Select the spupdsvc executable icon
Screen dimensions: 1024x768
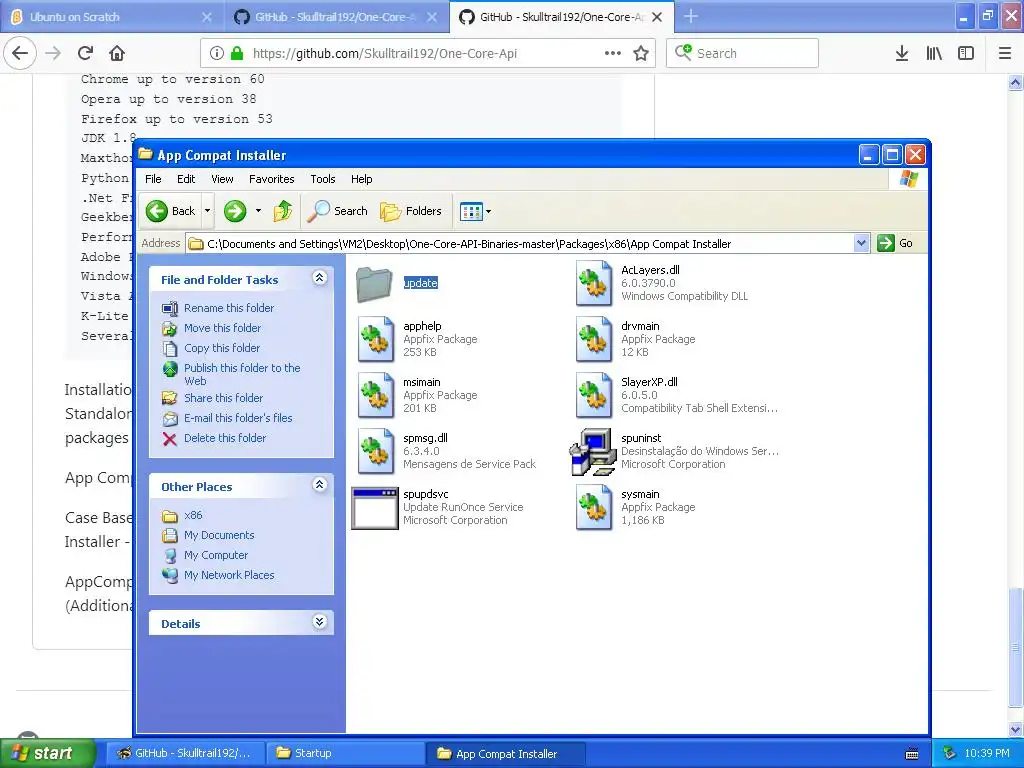[375, 507]
